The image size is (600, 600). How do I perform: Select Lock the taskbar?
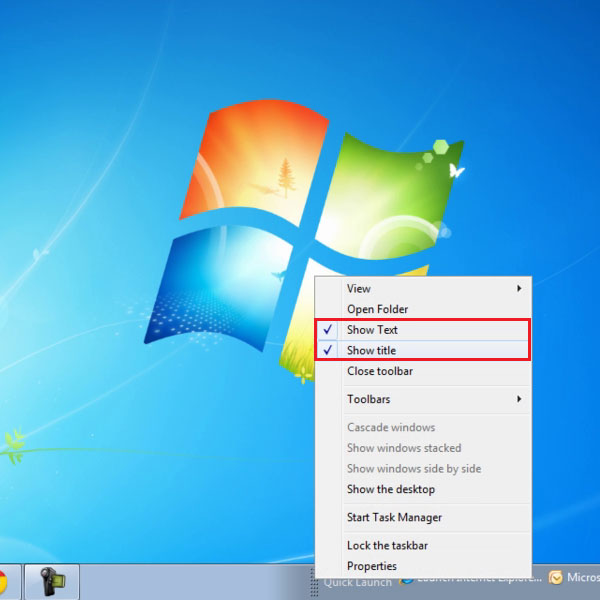point(422,546)
